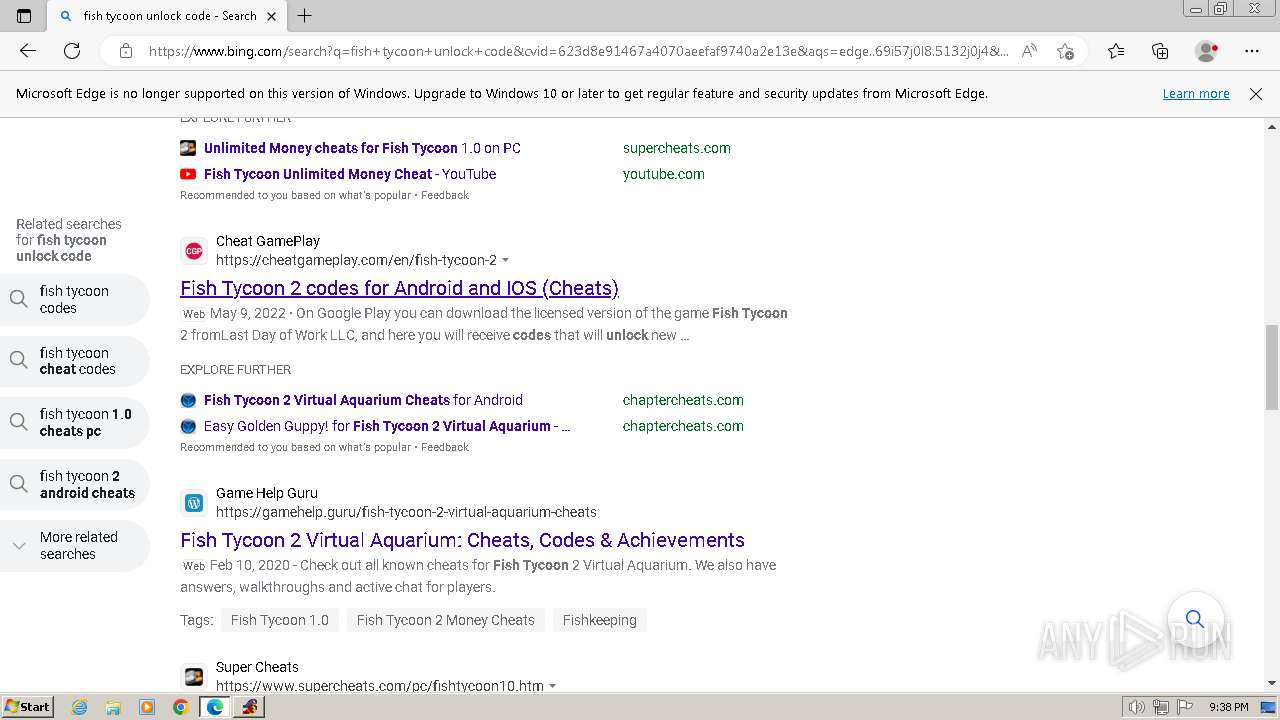1280x720 pixels.
Task: Go back to previous page
Action: point(28,51)
